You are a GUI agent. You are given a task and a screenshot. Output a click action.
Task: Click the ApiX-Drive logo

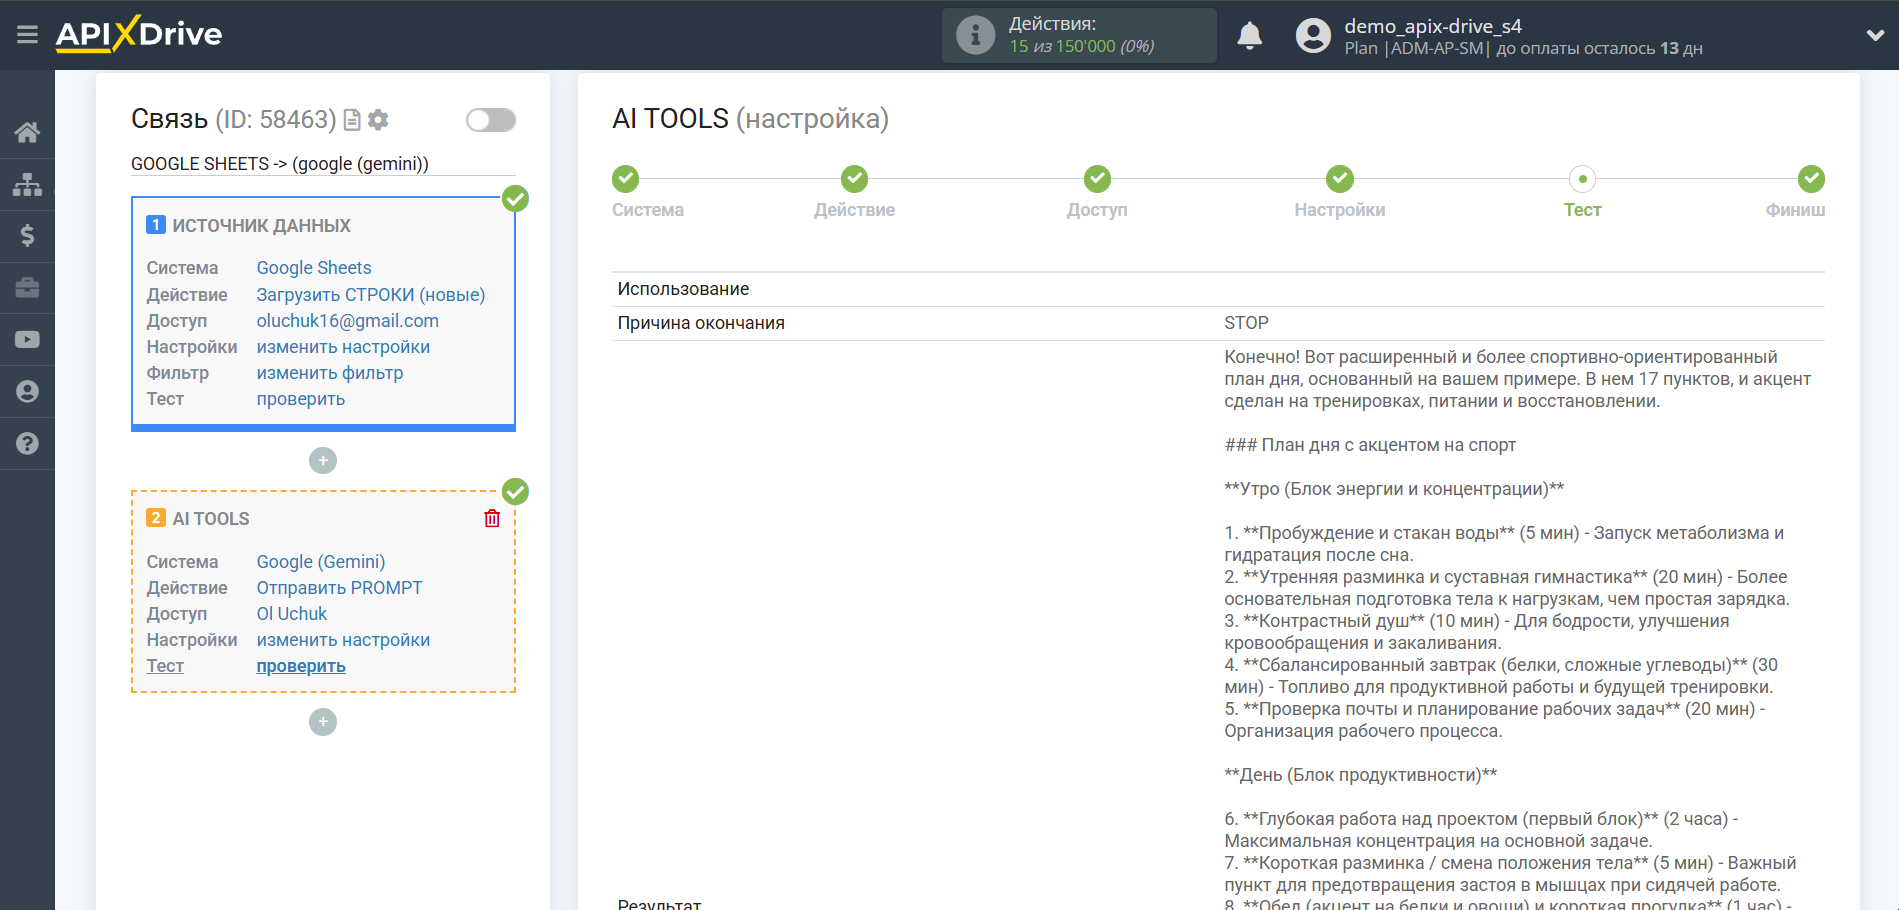coord(138,34)
